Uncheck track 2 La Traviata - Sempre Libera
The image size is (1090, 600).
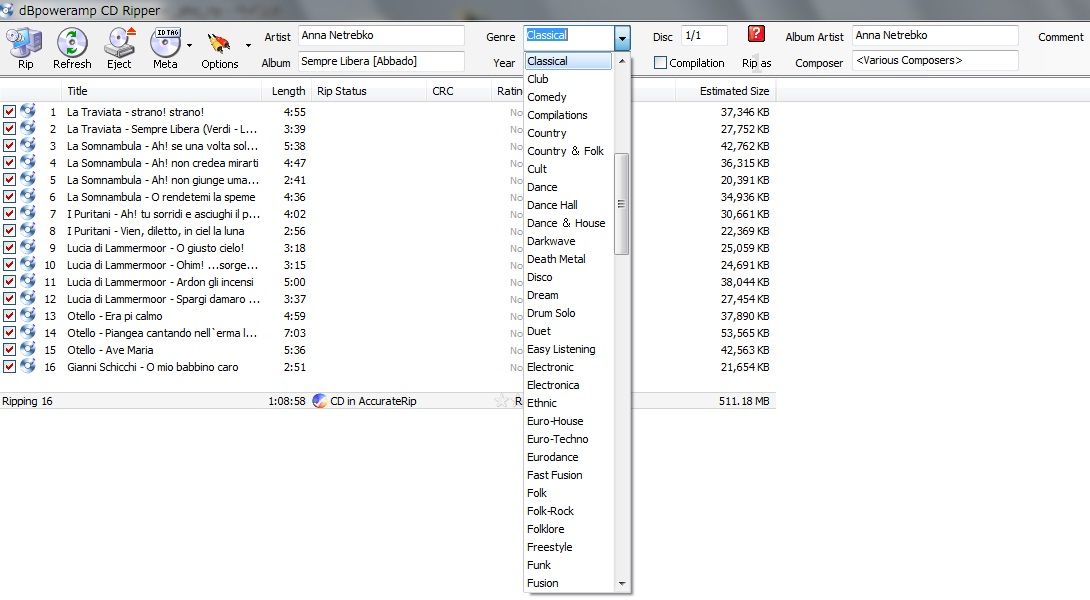[9, 129]
